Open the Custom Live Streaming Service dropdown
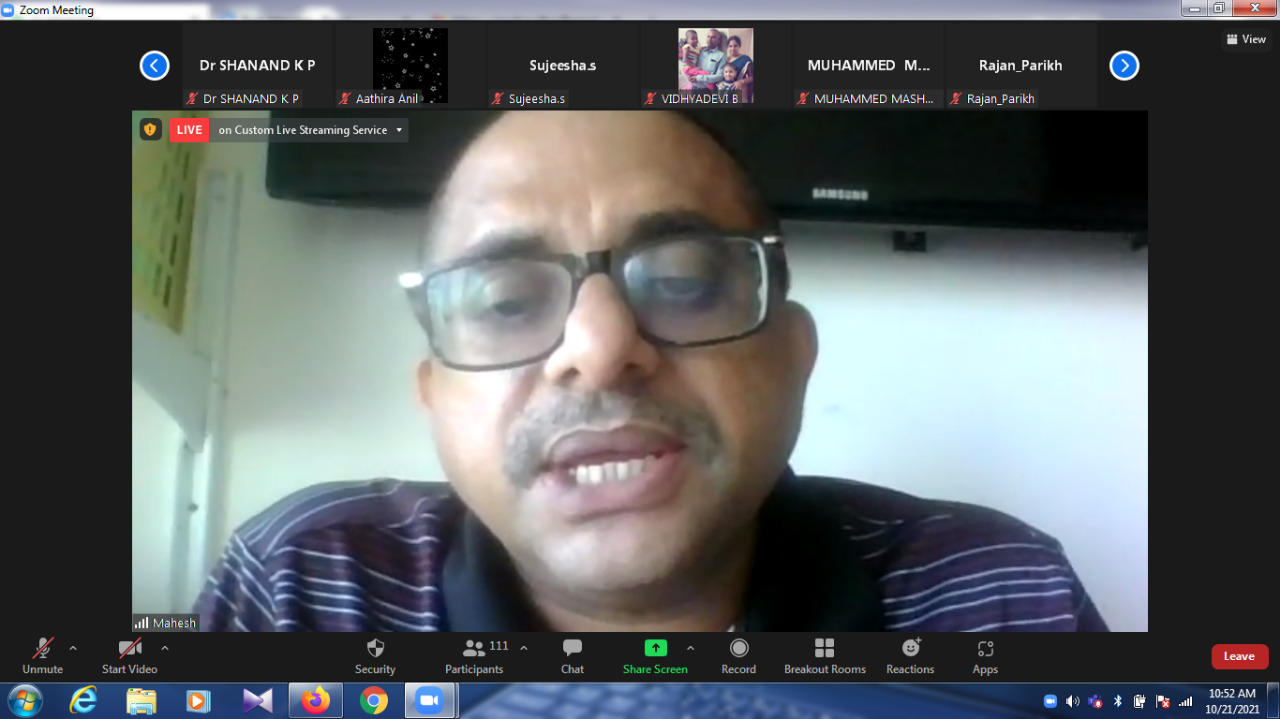Image resolution: width=1280 pixels, height=719 pixels. (399, 130)
